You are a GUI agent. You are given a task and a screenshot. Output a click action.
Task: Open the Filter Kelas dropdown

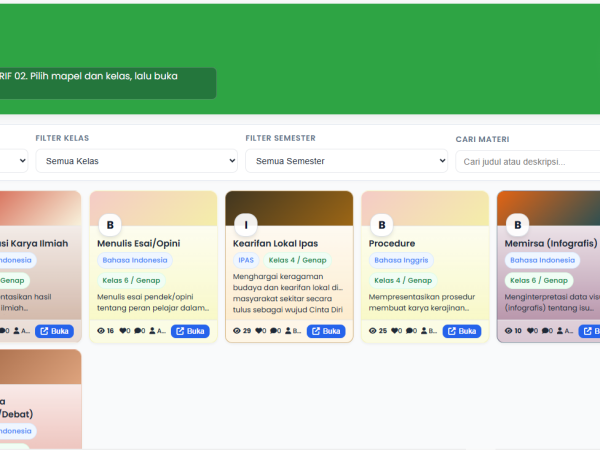point(137,161)
